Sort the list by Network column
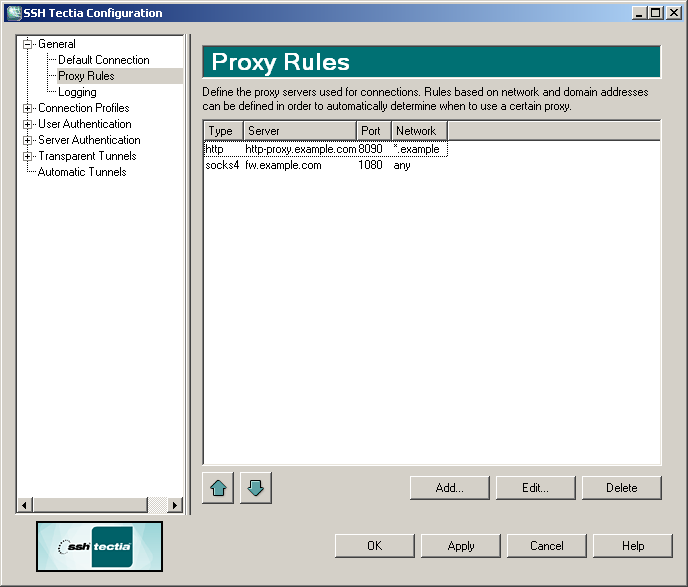688x587 pixels. click(x=419, y=131)
